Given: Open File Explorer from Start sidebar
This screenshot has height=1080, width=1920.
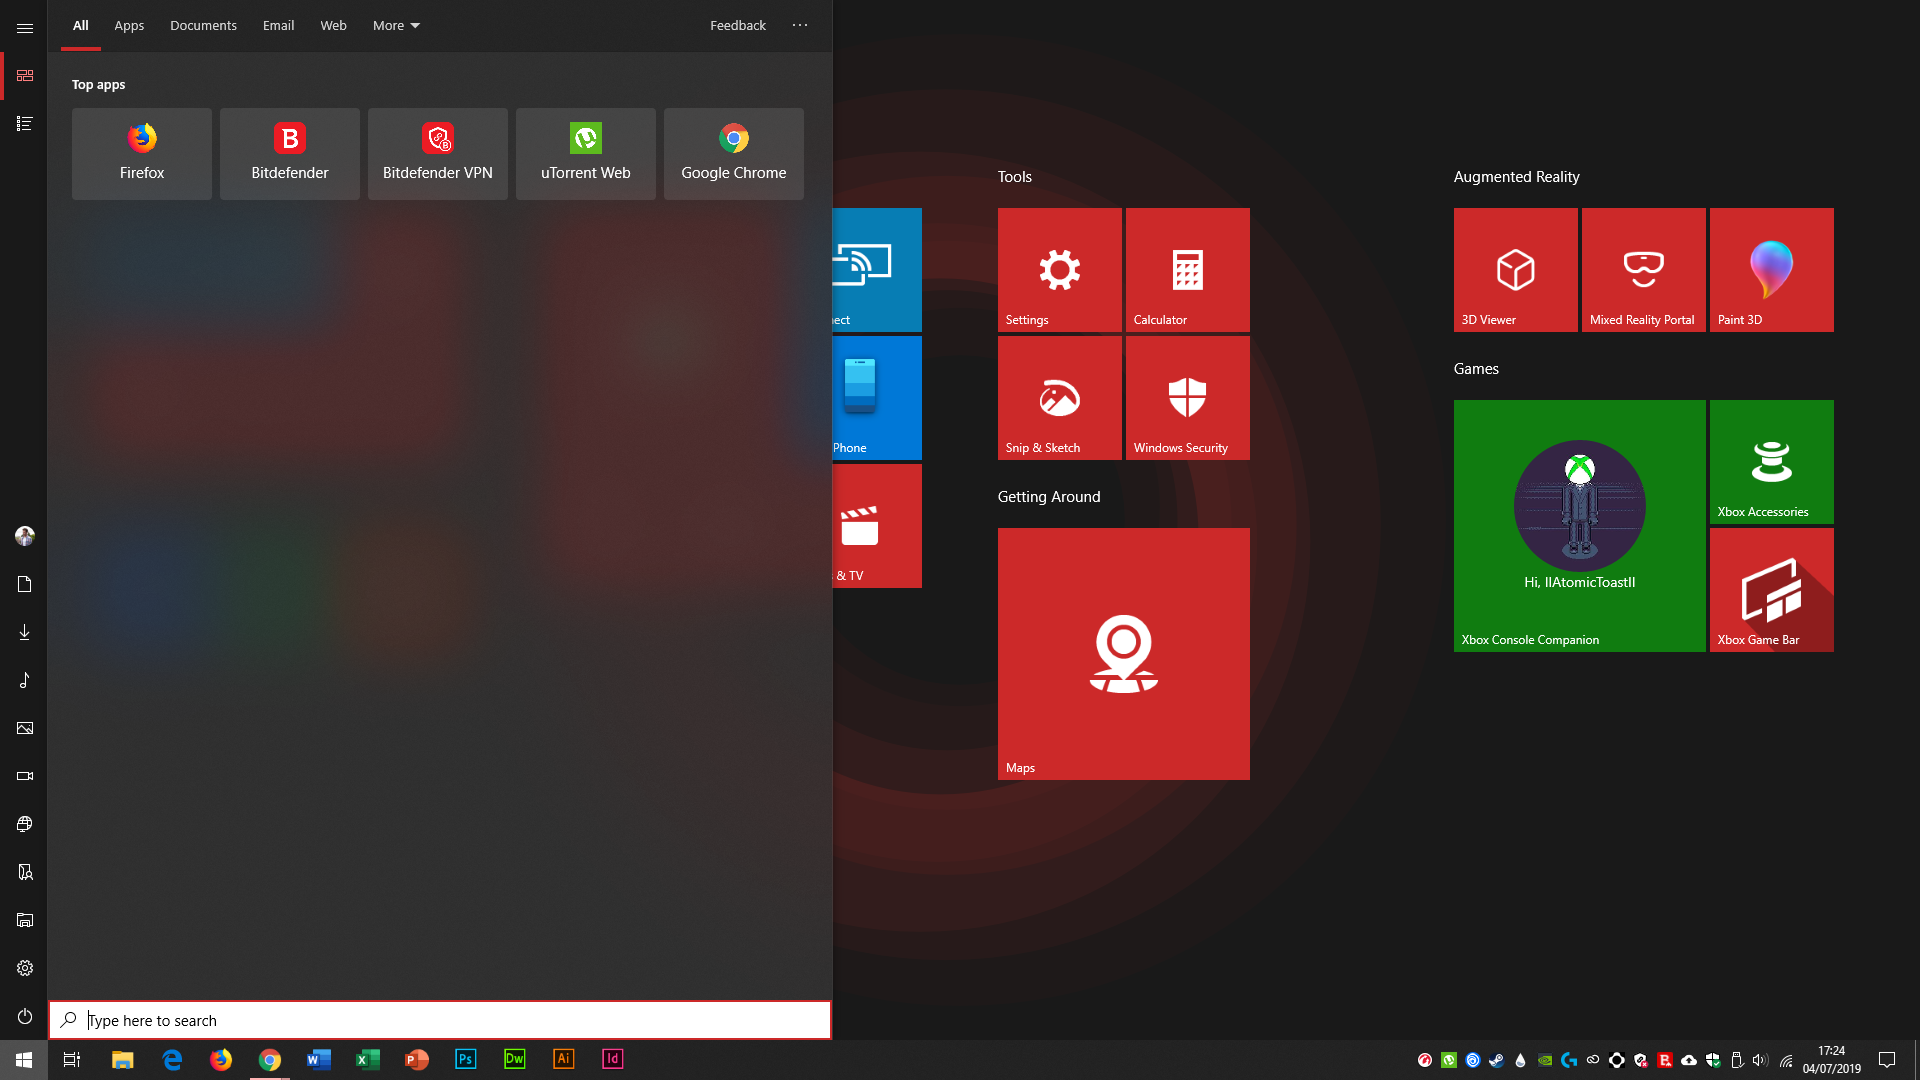Looking at the screenshot, I should tap(24, 920).
